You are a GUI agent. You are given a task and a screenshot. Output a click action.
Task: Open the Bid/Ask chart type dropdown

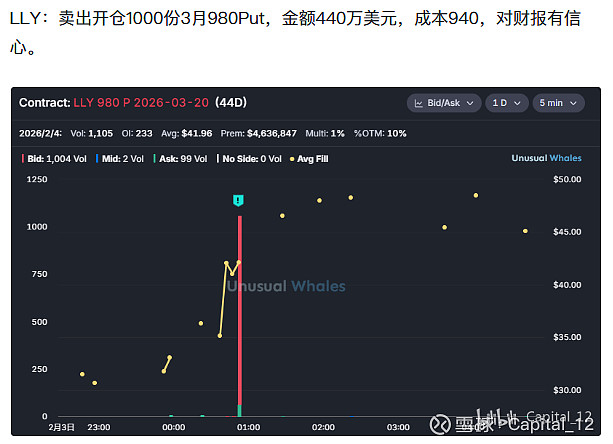[x=444, y=103]
